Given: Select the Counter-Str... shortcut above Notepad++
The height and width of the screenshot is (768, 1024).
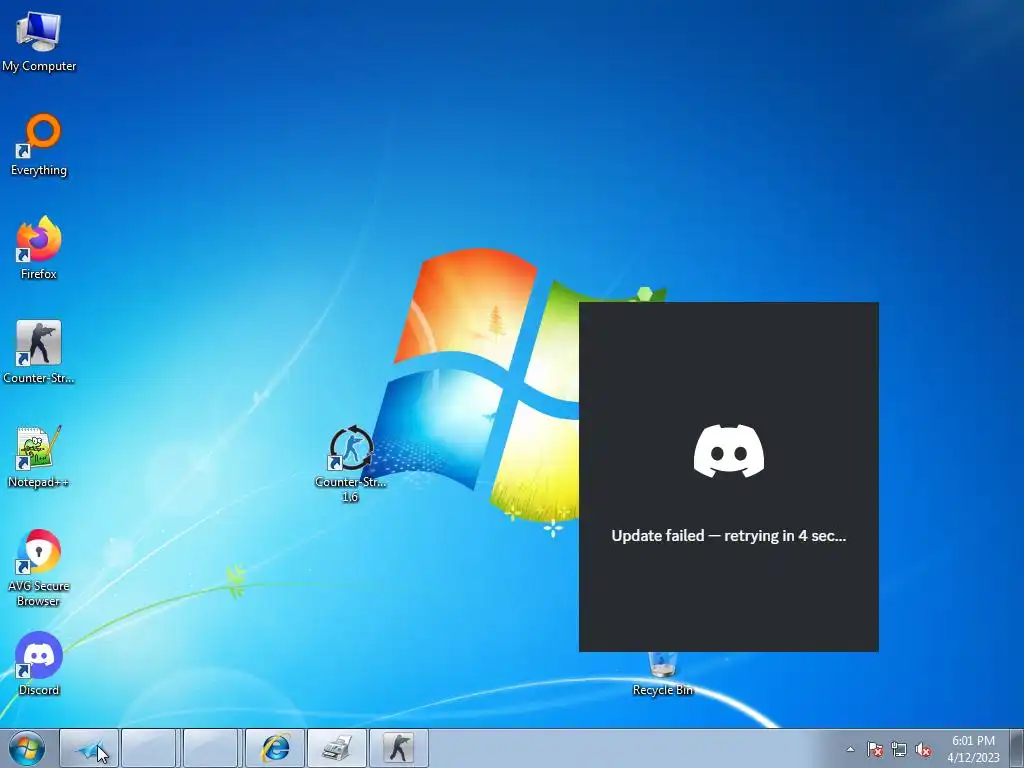Looking at the screenshot, I should pyautogui.click(x=39, y=351).
